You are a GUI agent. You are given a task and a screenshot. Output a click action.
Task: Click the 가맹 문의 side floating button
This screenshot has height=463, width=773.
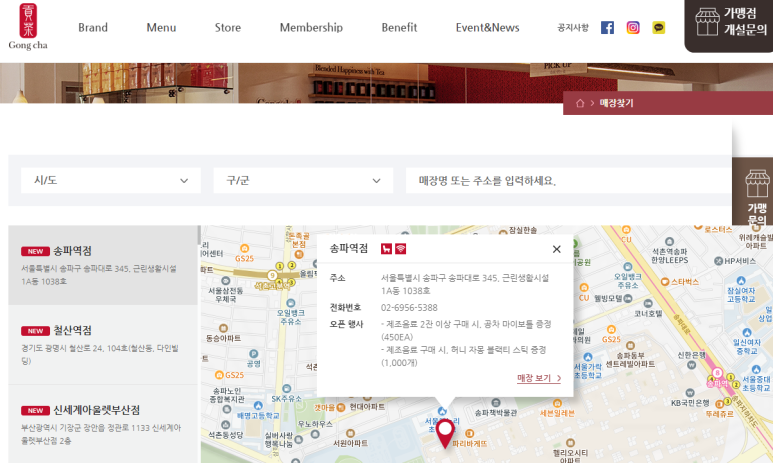coord(753,192)
